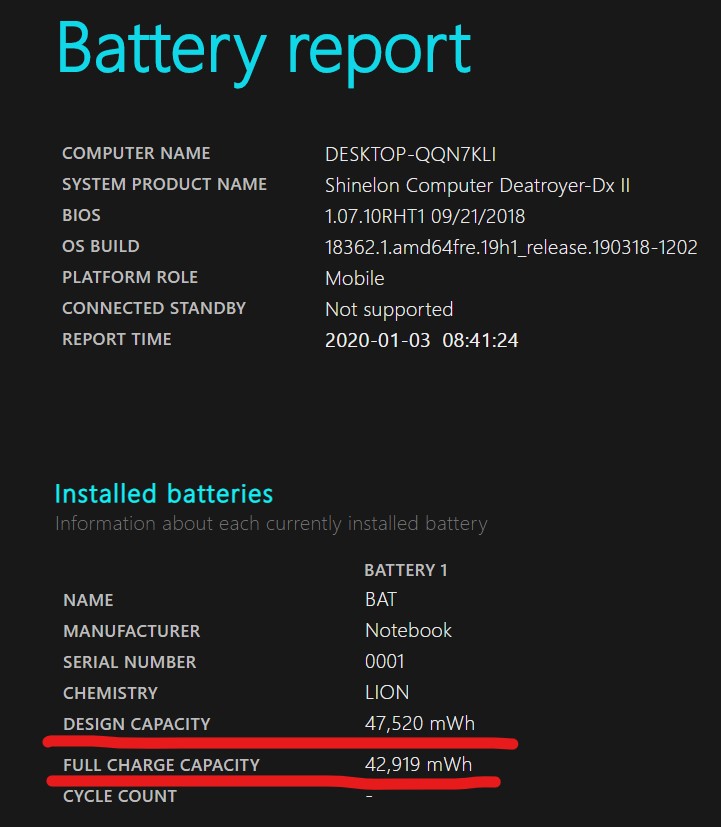Click the DESKTOP-QQN7KLI computer name value
This screenshot has height=827, width=721.
pos(410,154)
